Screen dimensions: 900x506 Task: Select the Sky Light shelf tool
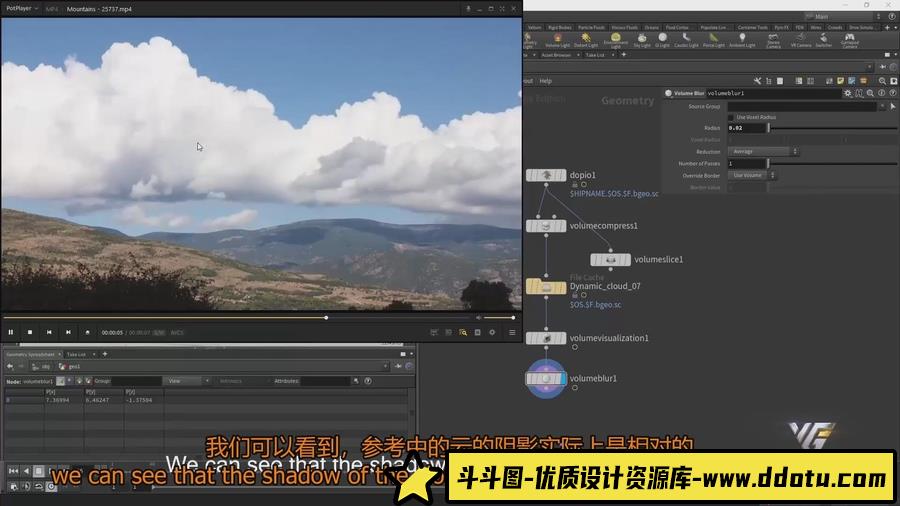[642, 40]
